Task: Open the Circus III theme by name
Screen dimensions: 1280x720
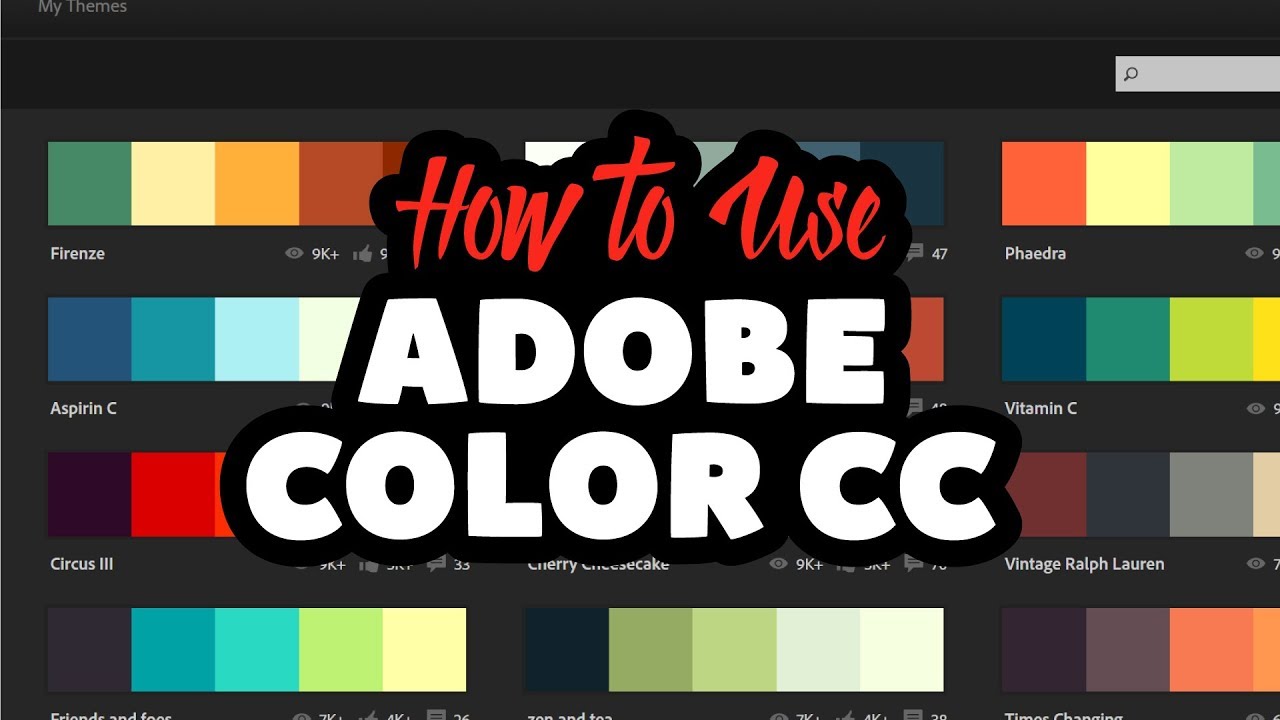Action: click(81, 564)
